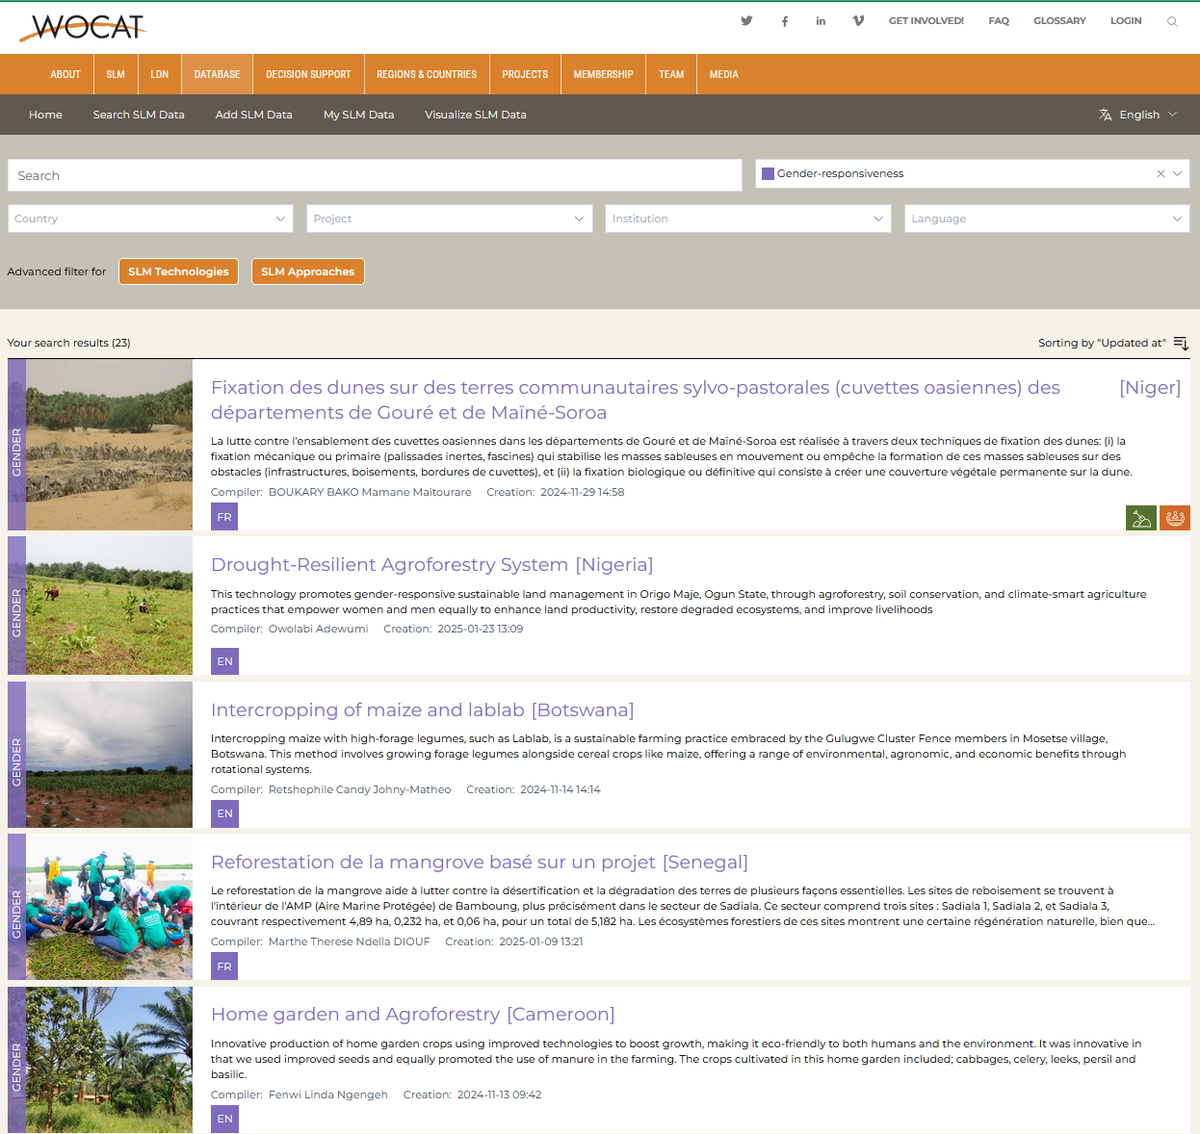Viewport: 1200px width, 1134px height.
Task: Click the LOGIN link
Action: pyautogui.click(x=1125, y=21)
